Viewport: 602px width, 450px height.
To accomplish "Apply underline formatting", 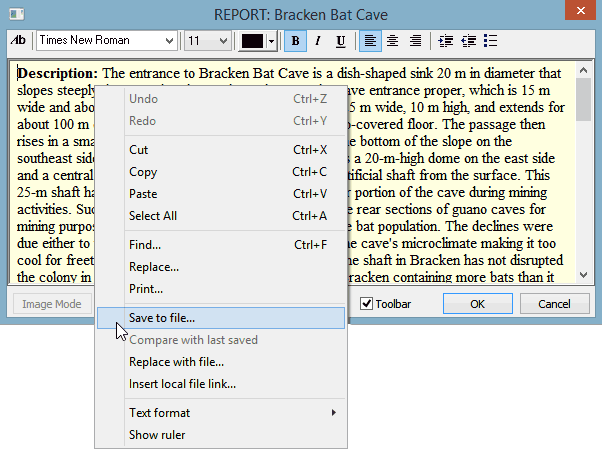I will (341, 41).
